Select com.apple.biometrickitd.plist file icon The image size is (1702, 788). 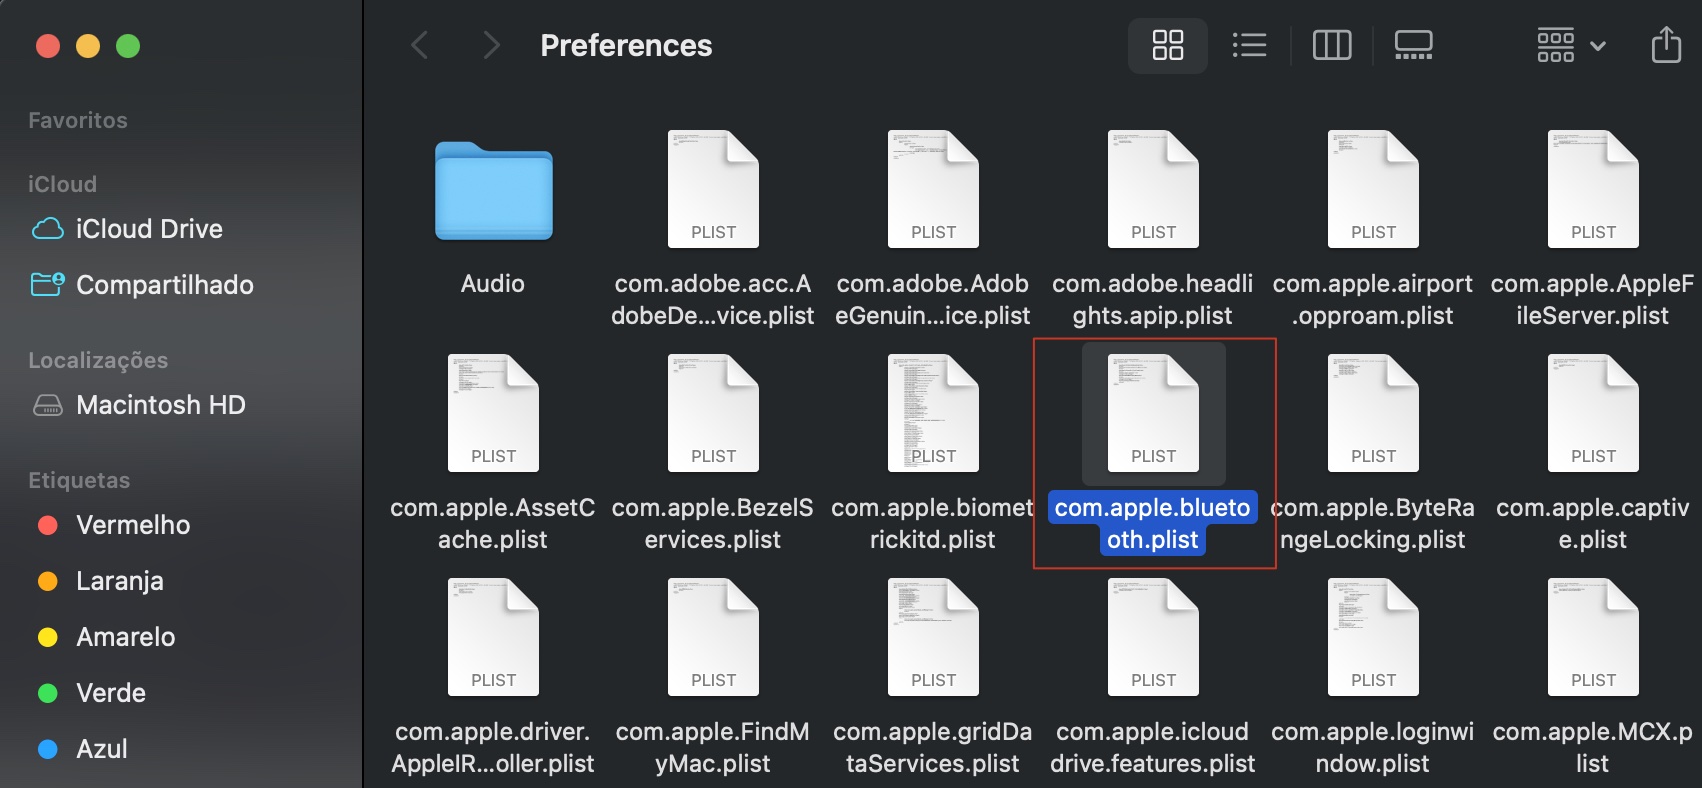coord(933,413)
